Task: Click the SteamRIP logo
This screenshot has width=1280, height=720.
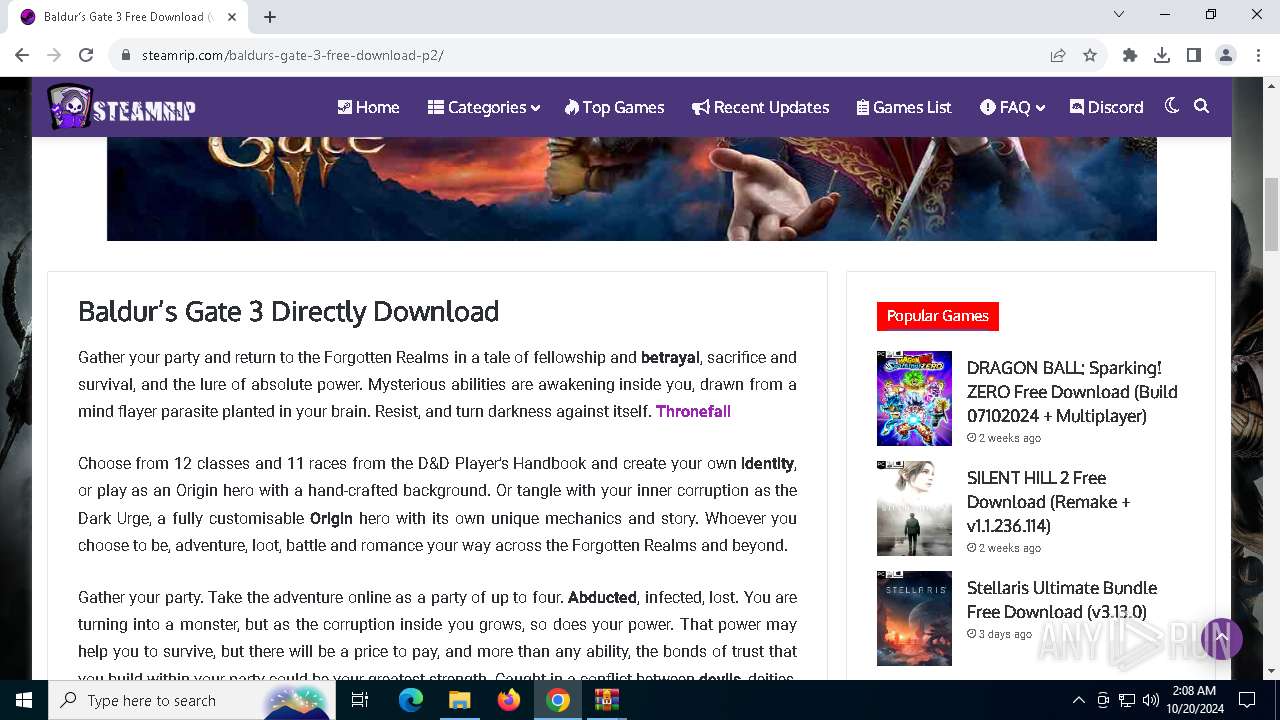Action: click(x=121, y=107)
